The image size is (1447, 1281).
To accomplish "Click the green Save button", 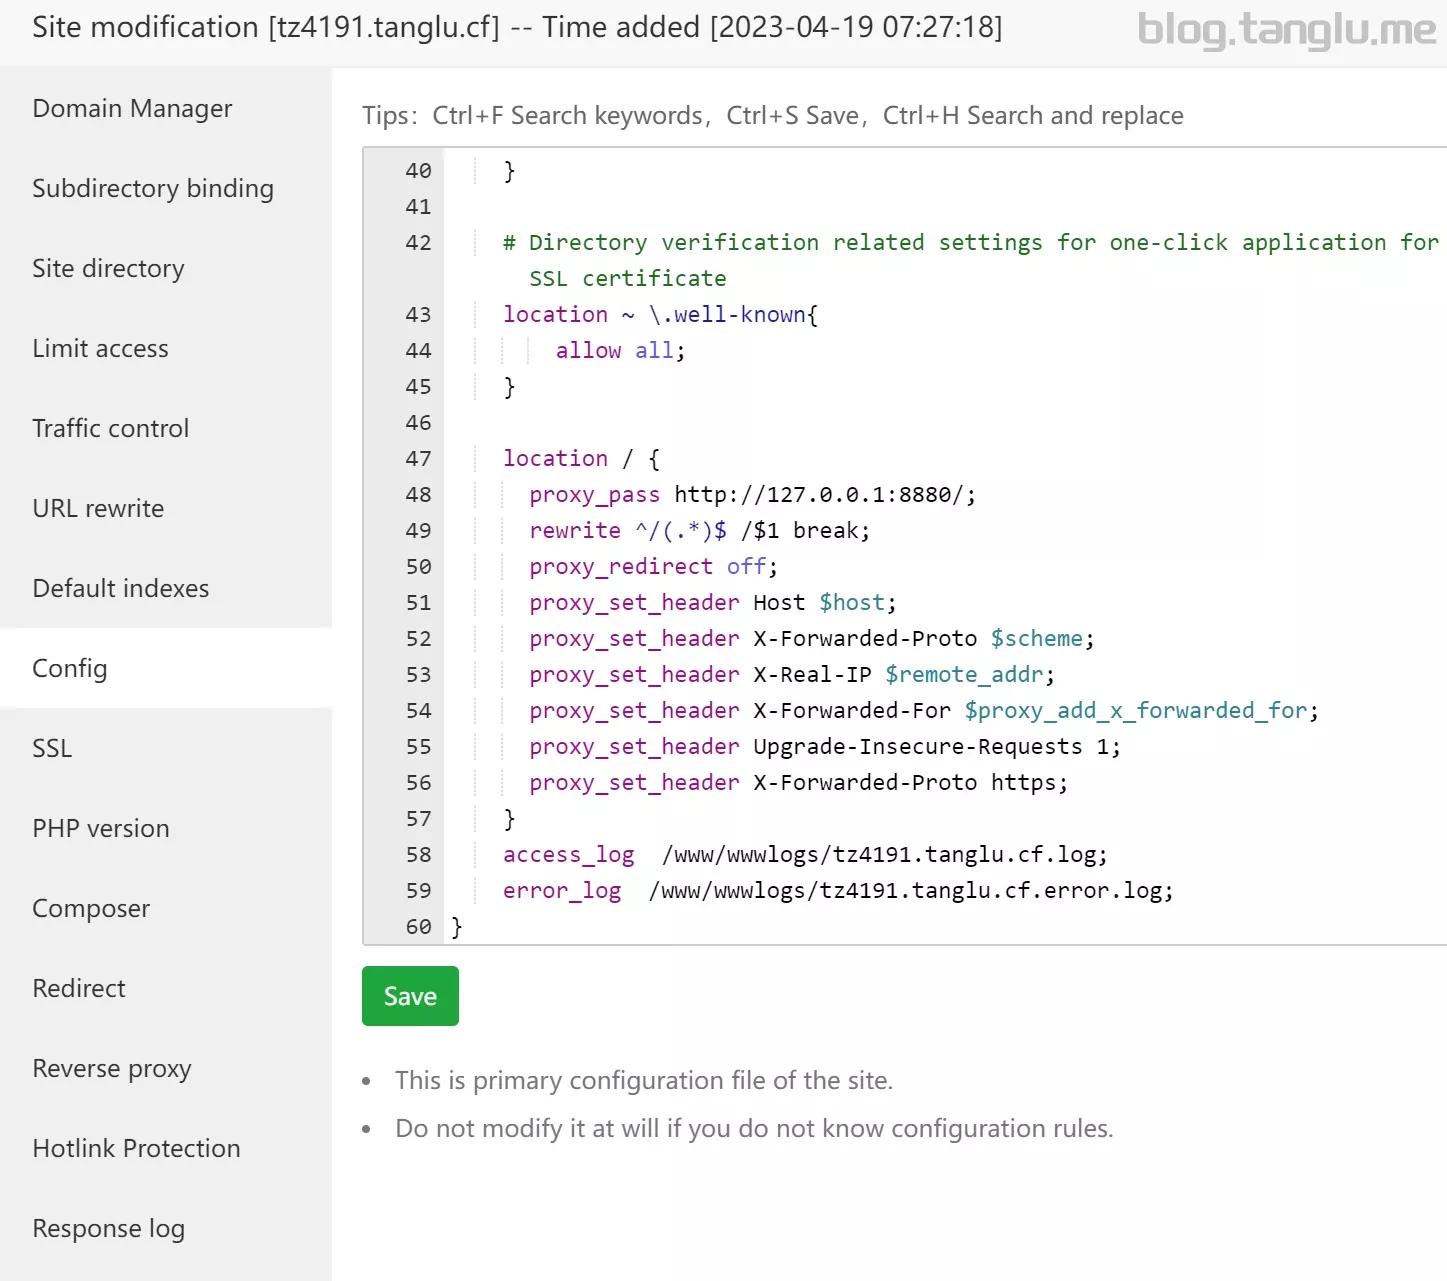I will click(x=410, y=996).
